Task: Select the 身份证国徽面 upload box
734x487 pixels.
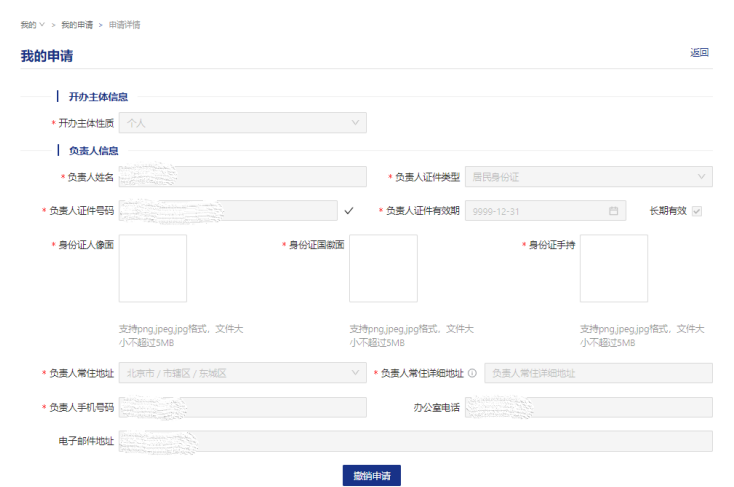Action: pyautogui.click(x=383, y=268)
